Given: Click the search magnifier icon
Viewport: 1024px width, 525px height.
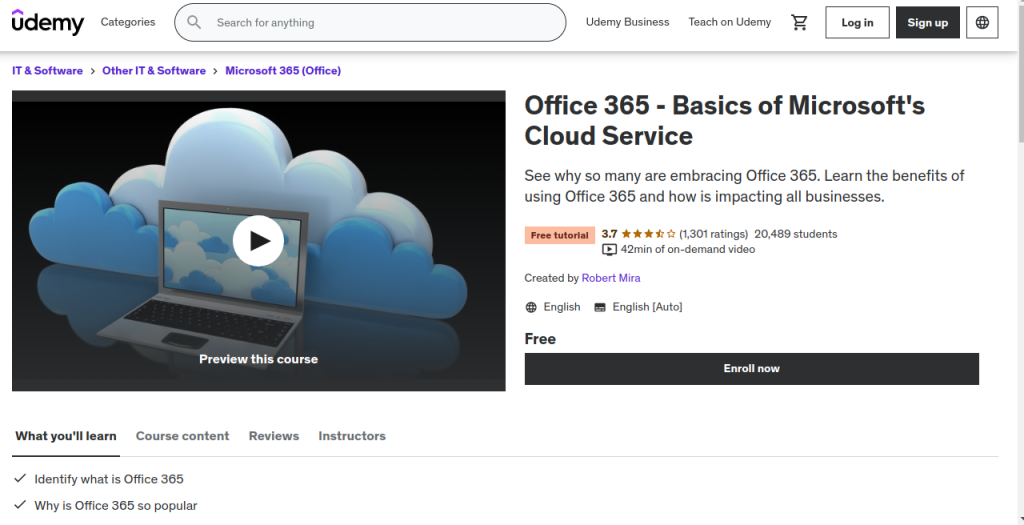Looking at the screenshot, I should pyautogui.click(x=194, y=22).
